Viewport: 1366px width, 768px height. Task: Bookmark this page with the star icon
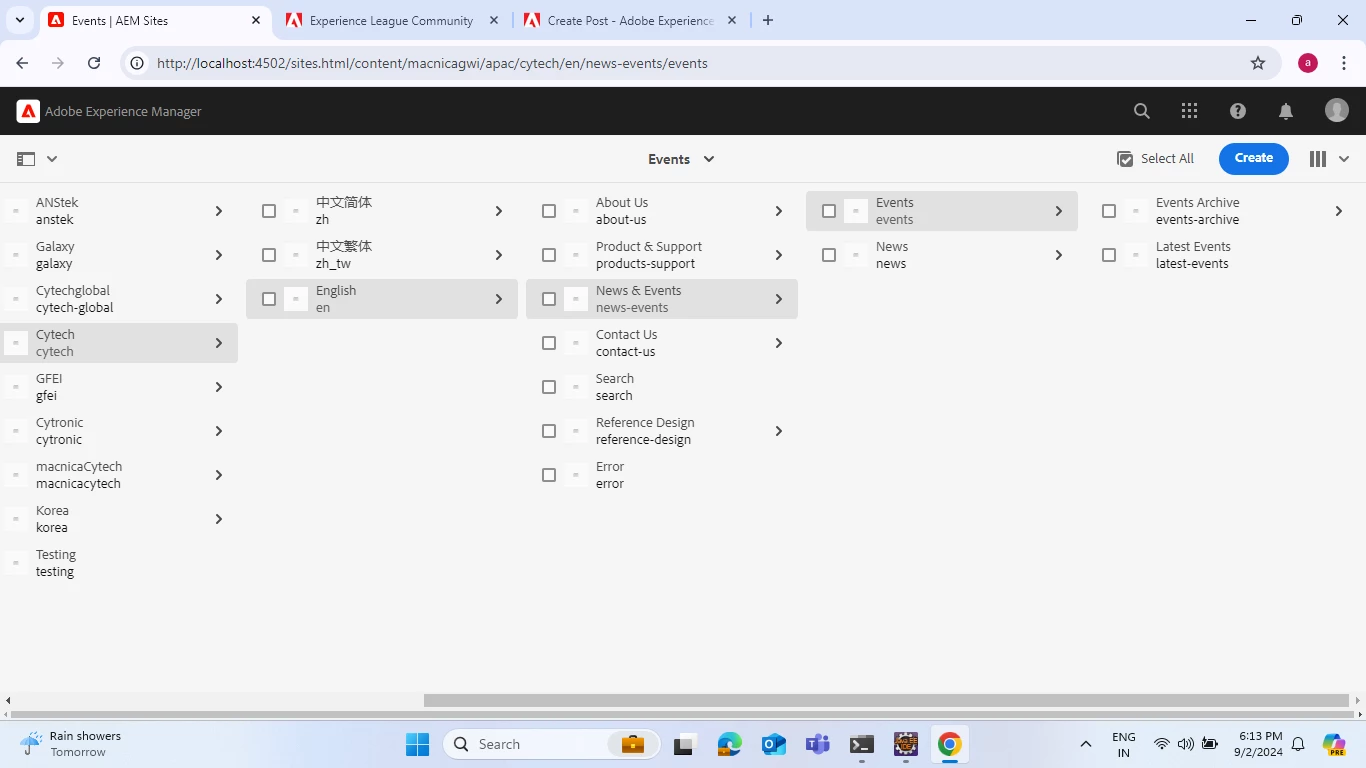[1258, 63]
